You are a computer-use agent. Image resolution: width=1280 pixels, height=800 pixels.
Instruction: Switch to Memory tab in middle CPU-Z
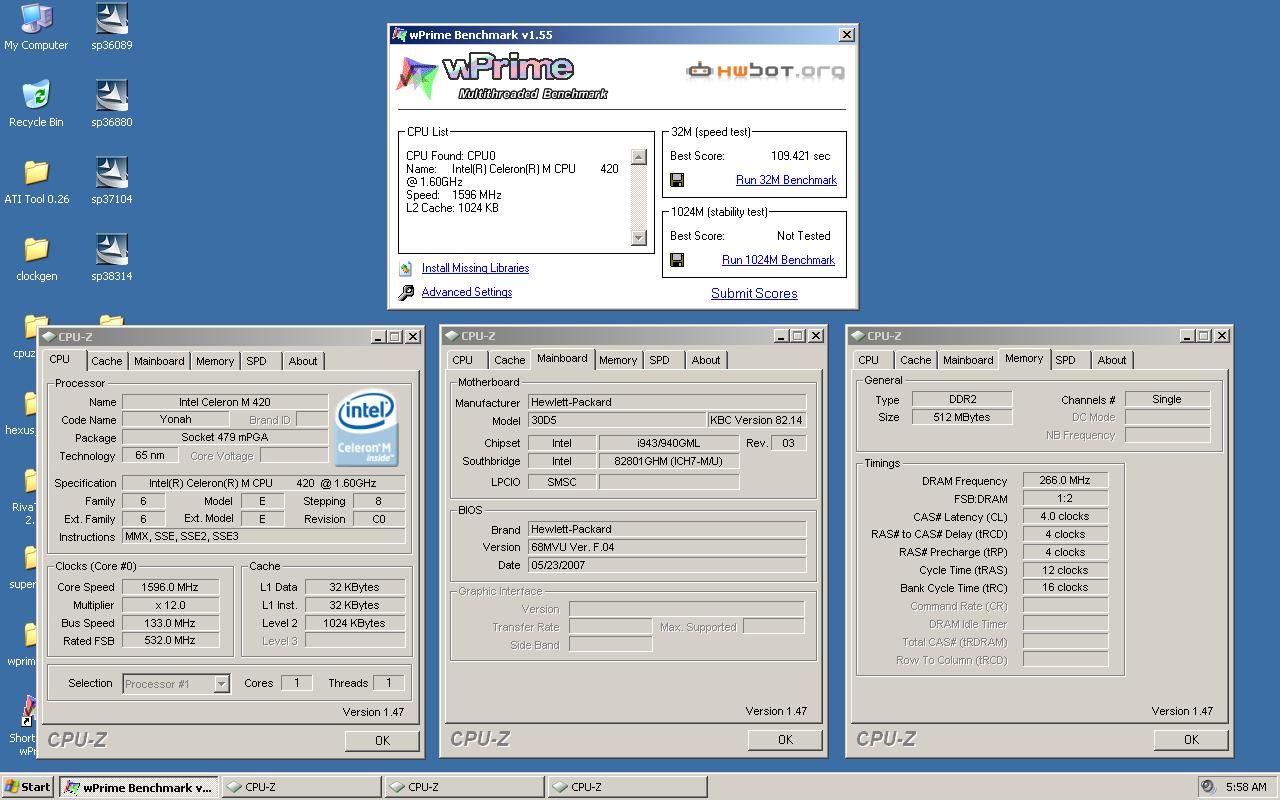click(x=618, y=360)
